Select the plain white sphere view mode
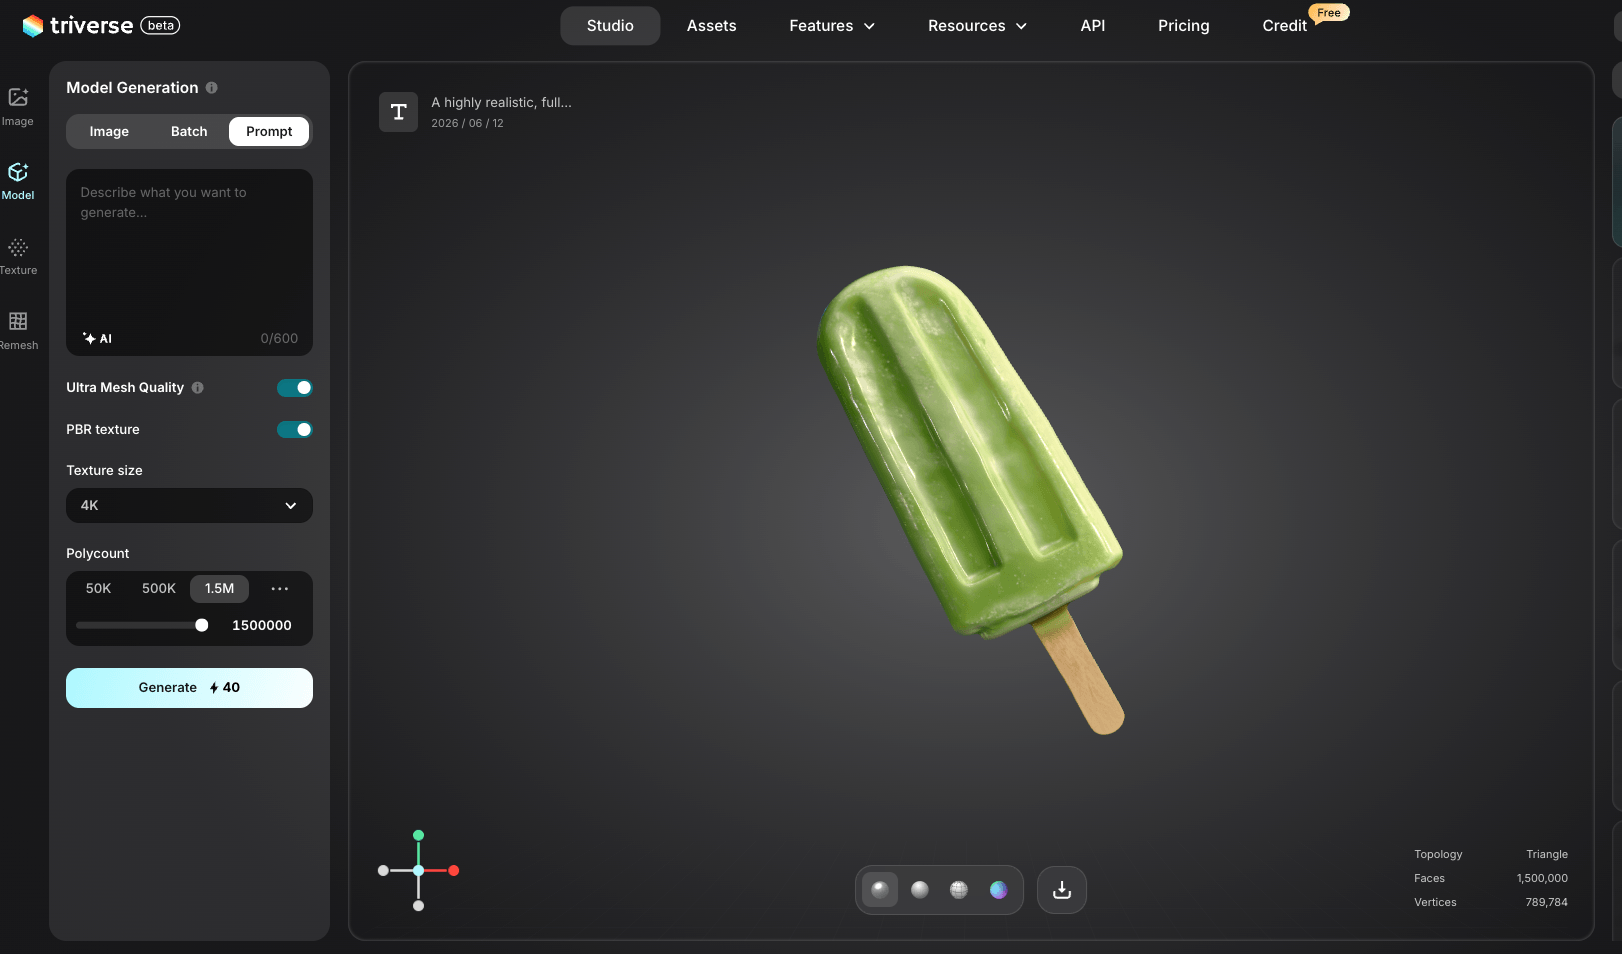1622x954 pixels. [x=920, y=890]
